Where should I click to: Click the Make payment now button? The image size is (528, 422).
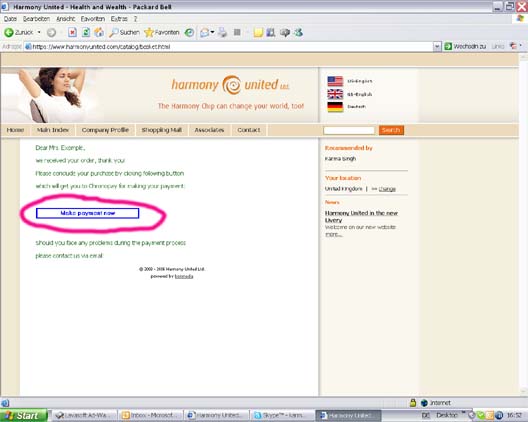[88, 213]
